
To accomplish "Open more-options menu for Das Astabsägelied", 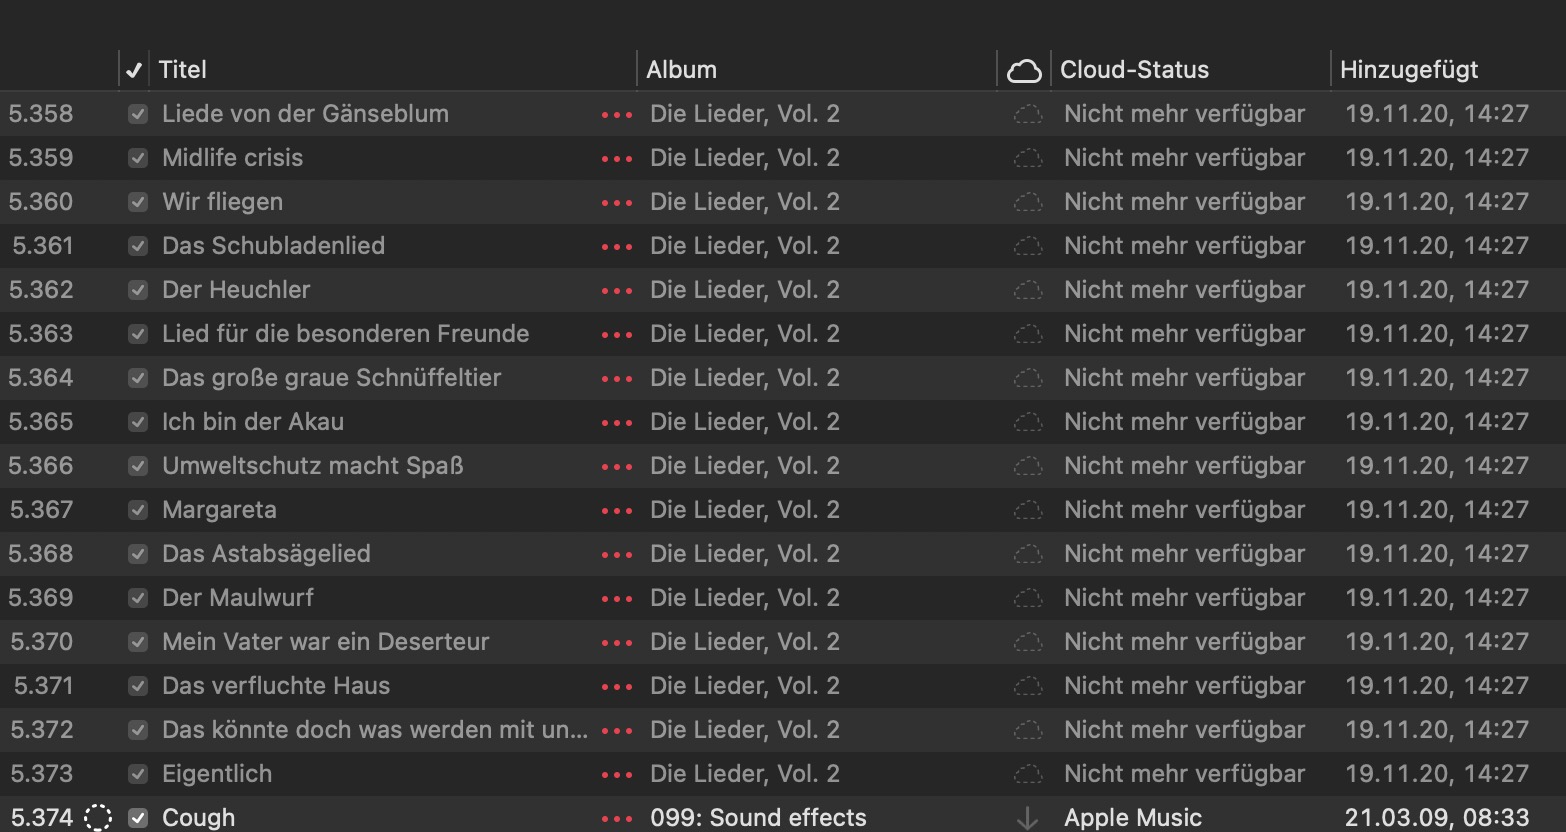I will [617, 555].
